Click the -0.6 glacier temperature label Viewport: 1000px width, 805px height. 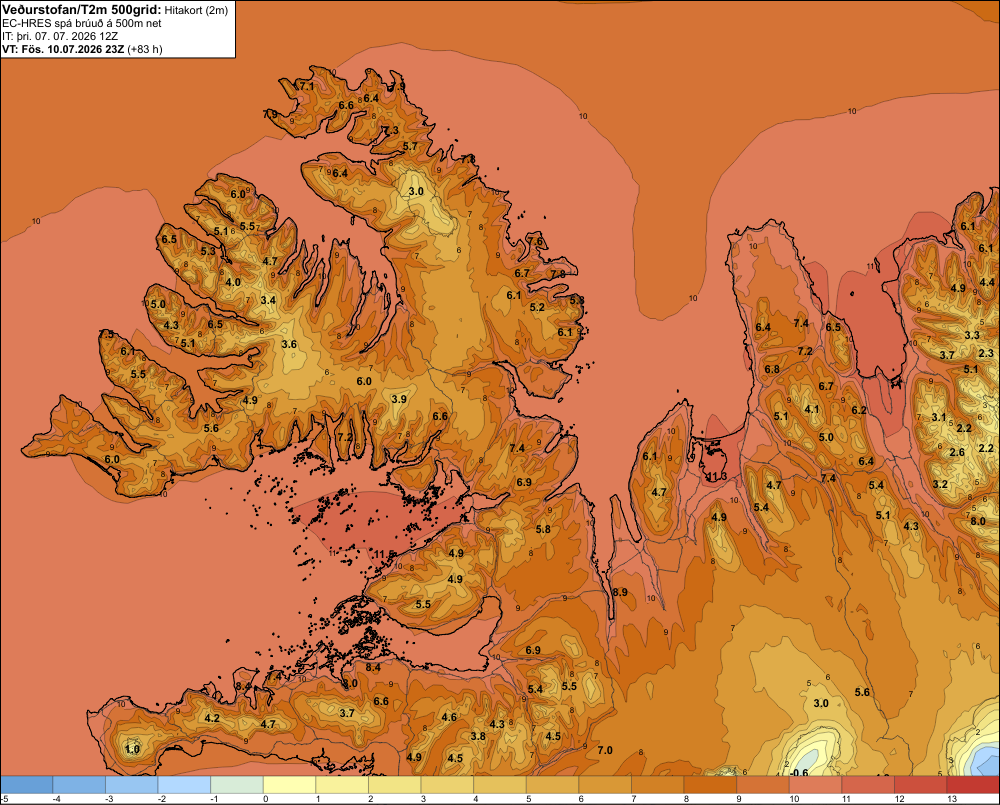coord(798,772)
